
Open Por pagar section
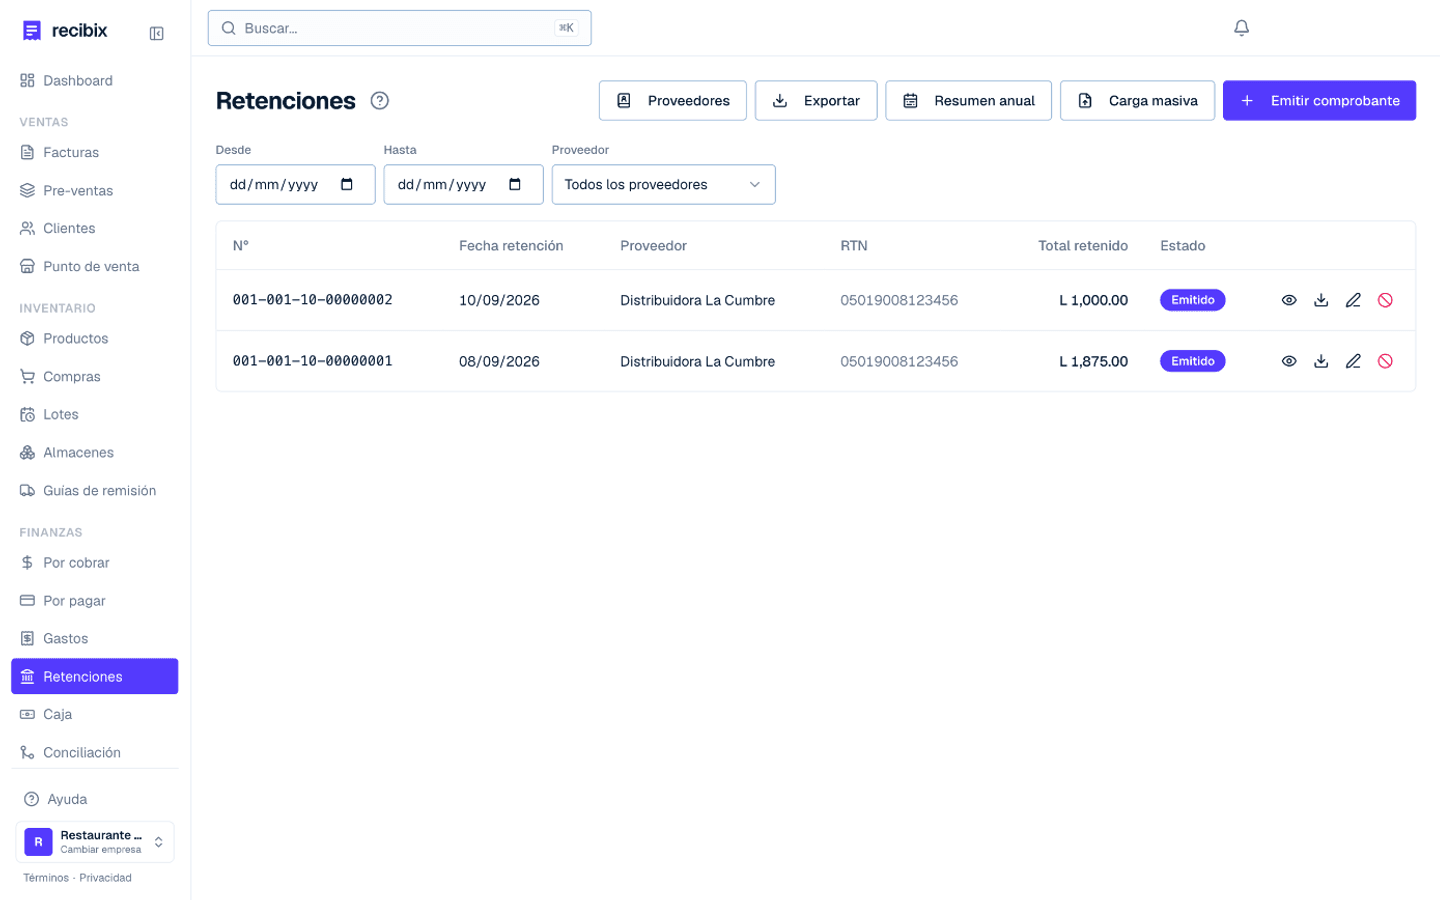click(95, 601)
